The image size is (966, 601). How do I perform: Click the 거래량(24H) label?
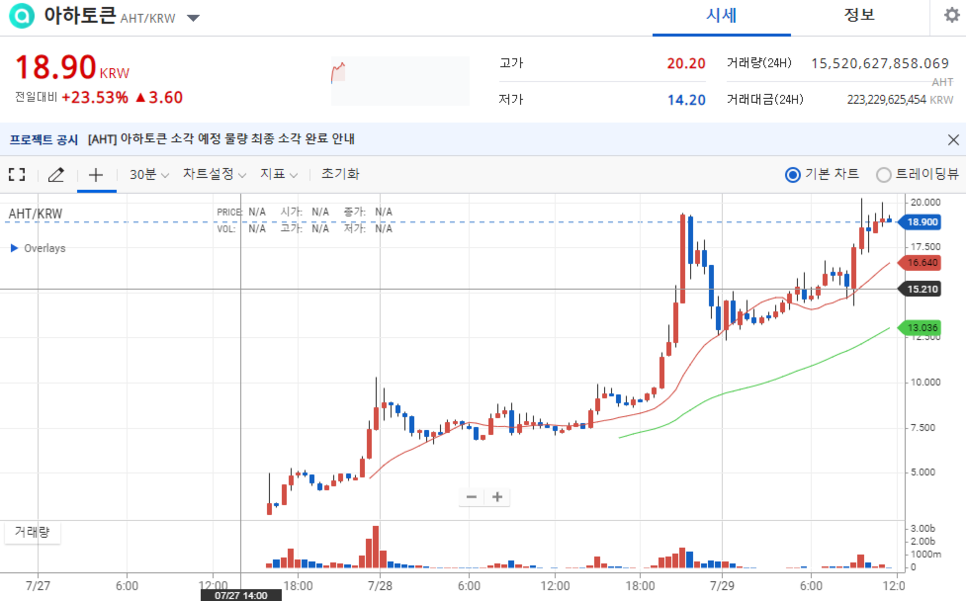pyautogui.click(x=759, y=63)
